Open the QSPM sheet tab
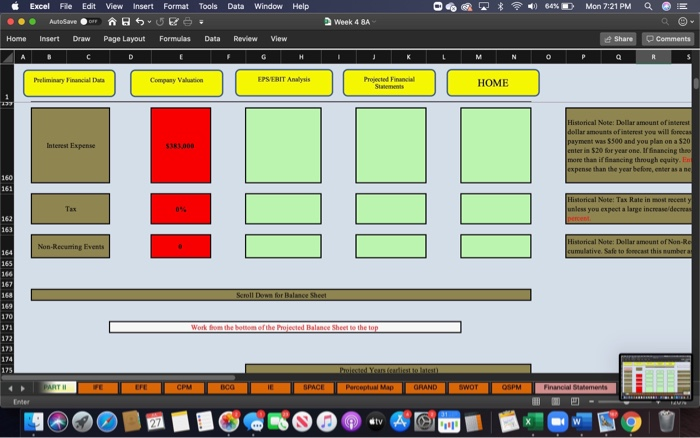This screenshot has width=700, height=438. 512,388
